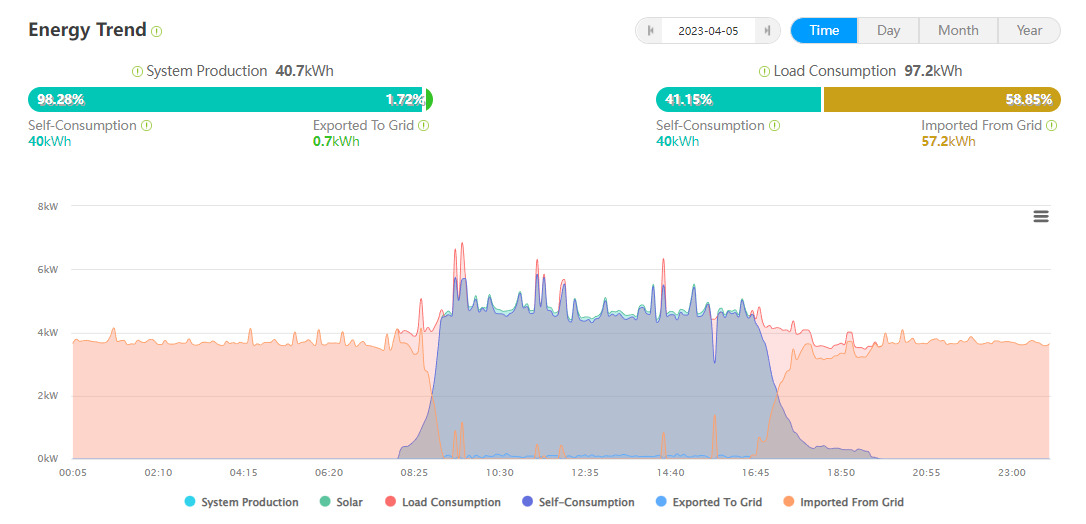
Task: Switch to the Year tab
Action: pos(1029,30)
